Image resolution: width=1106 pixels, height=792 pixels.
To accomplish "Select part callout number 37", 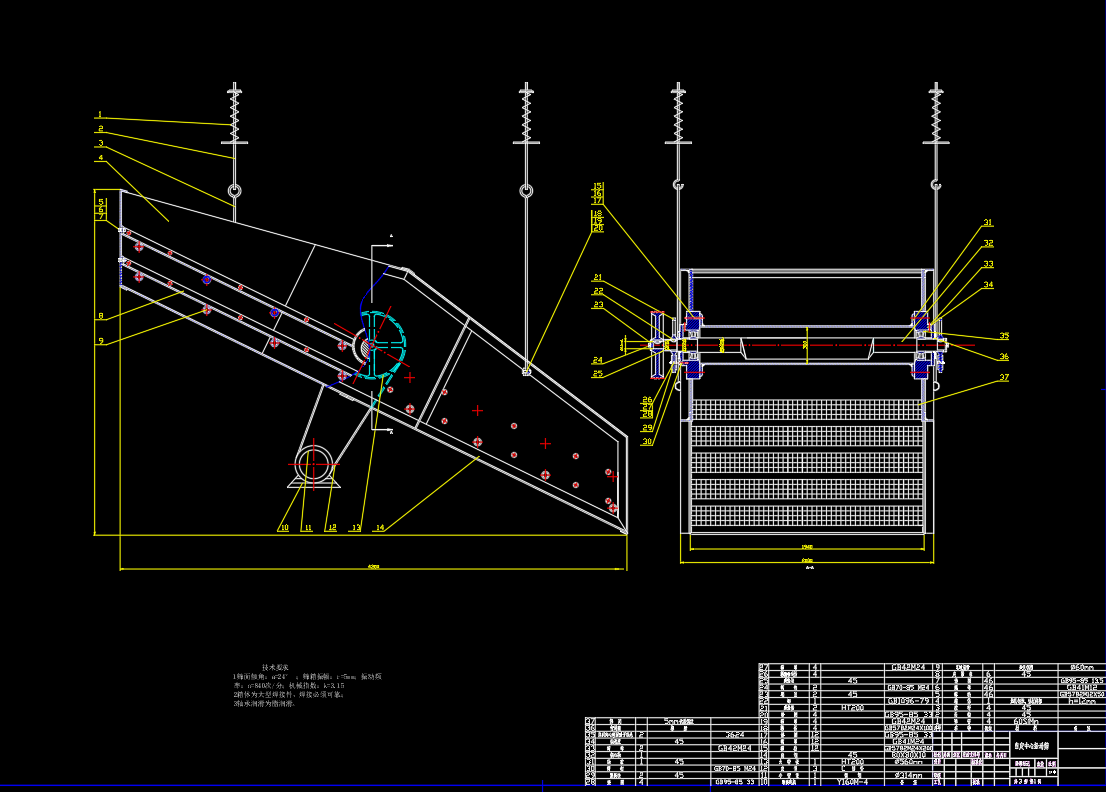I will pyautogui.click(x=1003, y=377).
